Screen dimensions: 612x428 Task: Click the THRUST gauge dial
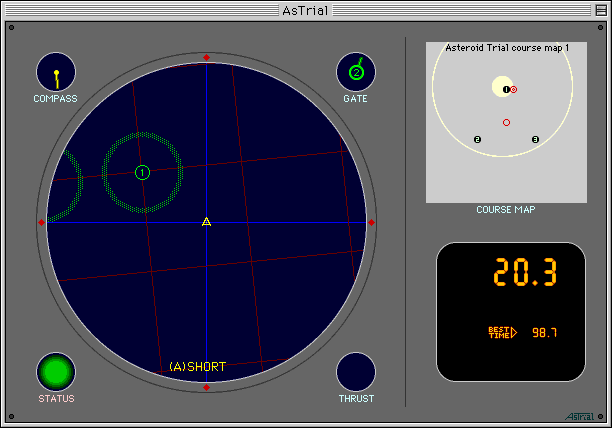(x=356, y=372)
